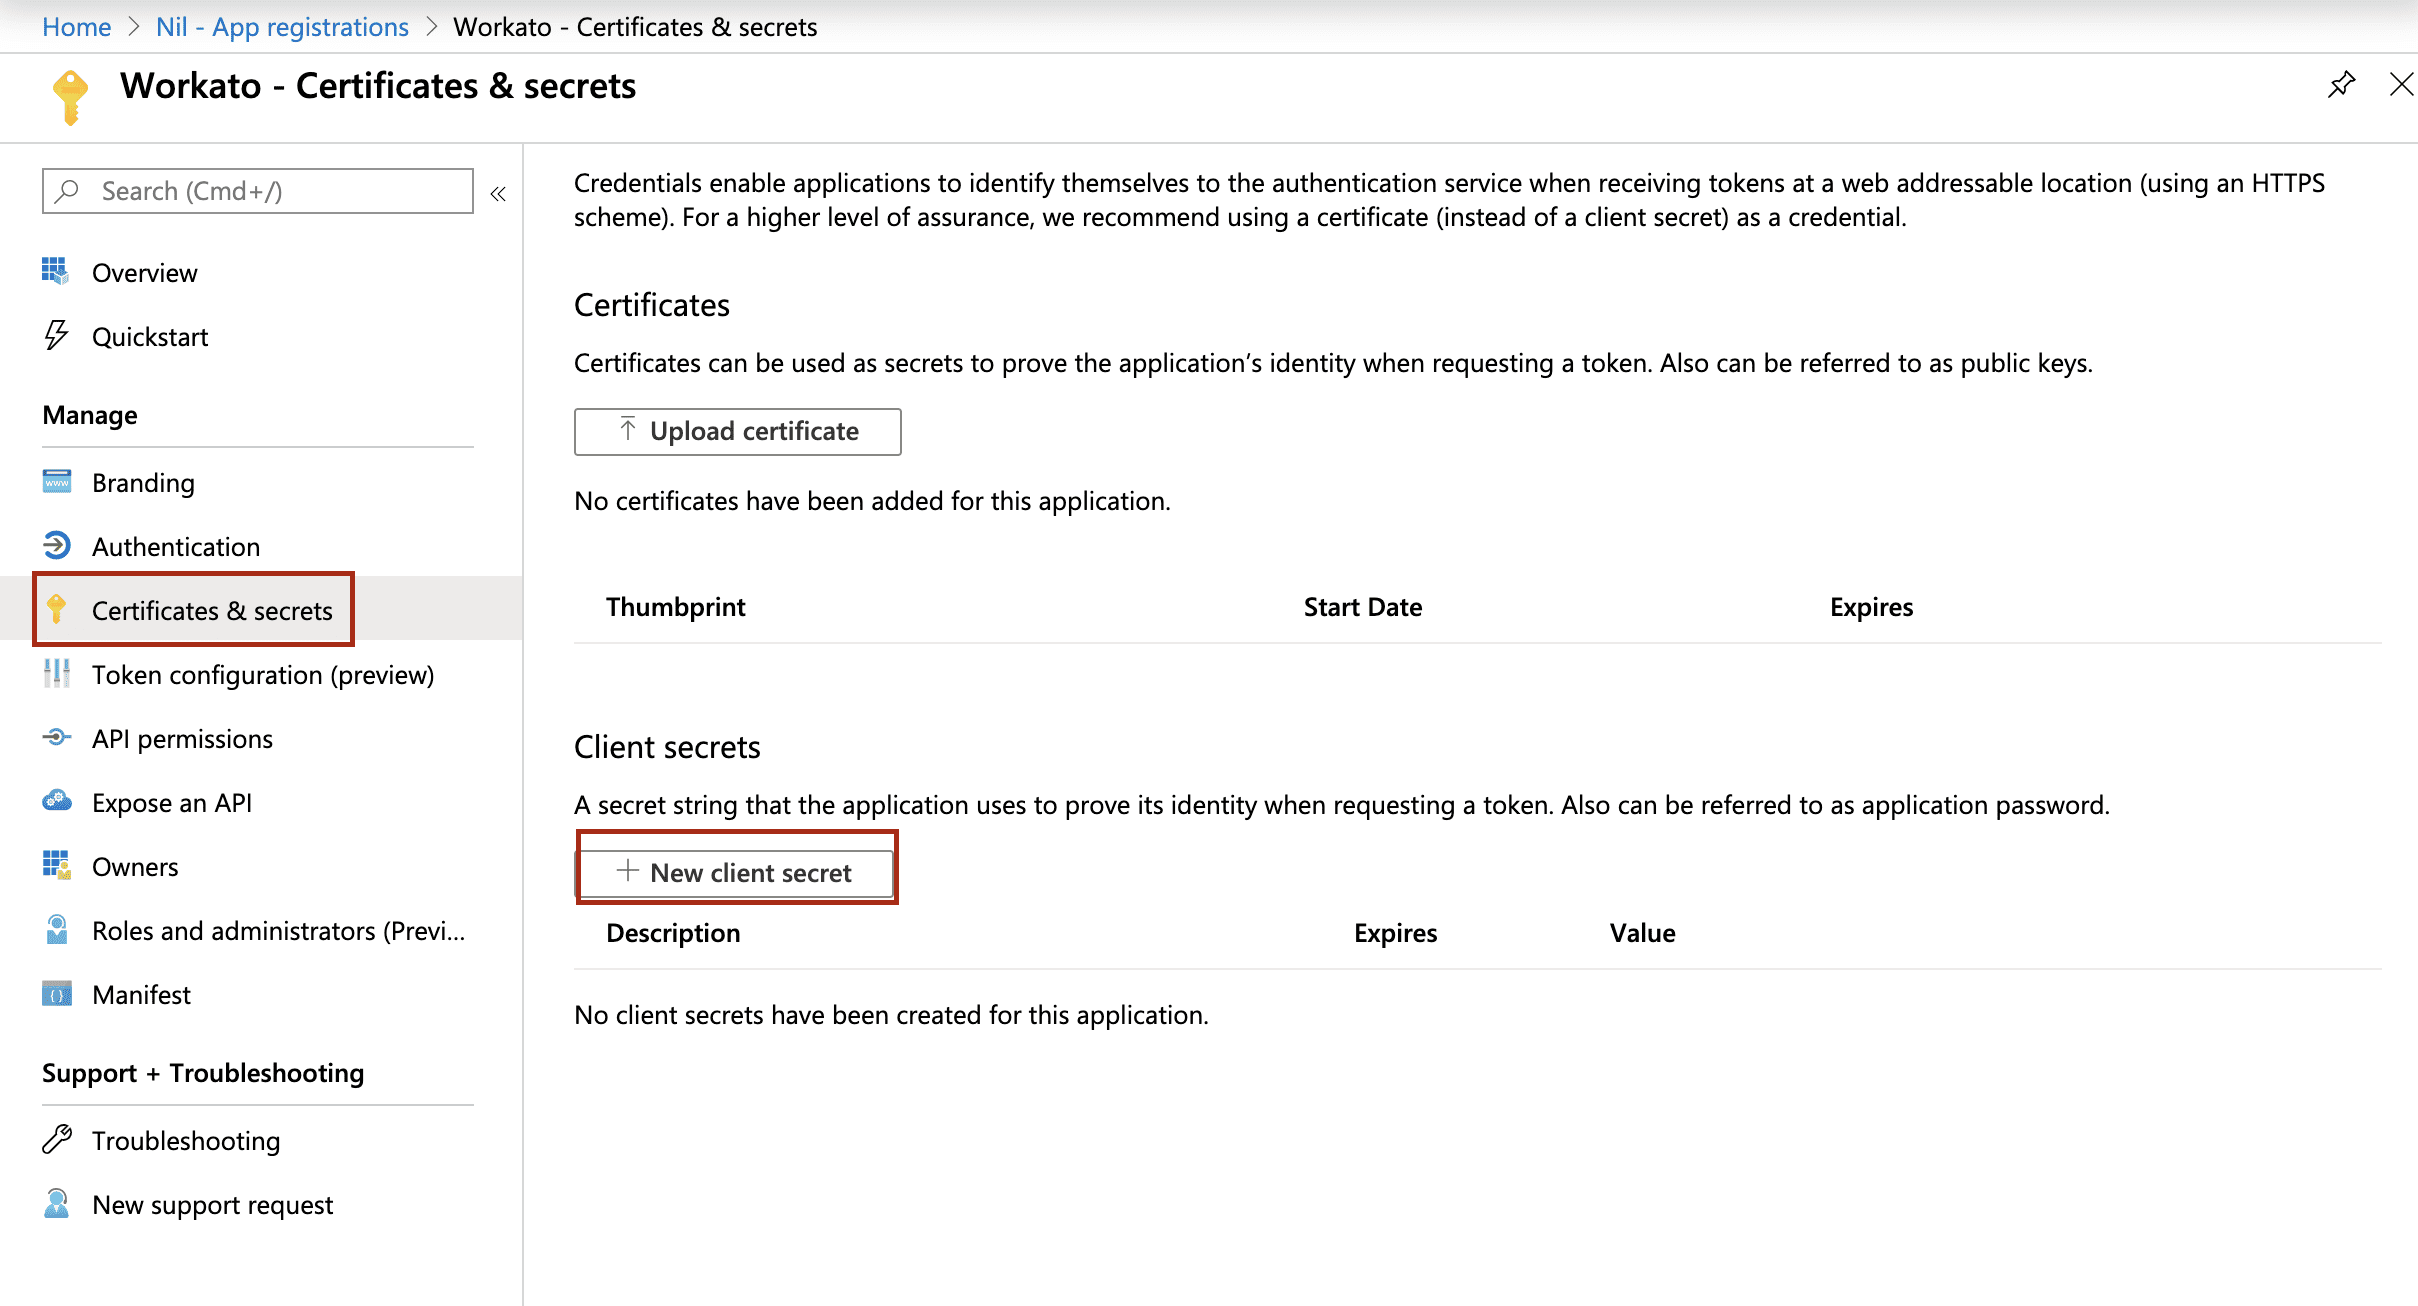Image resolution: width=2418 pixels, height=1306 pixels.
Task: Click the Expose an API cloud icon
Action: tap(57, 802)
